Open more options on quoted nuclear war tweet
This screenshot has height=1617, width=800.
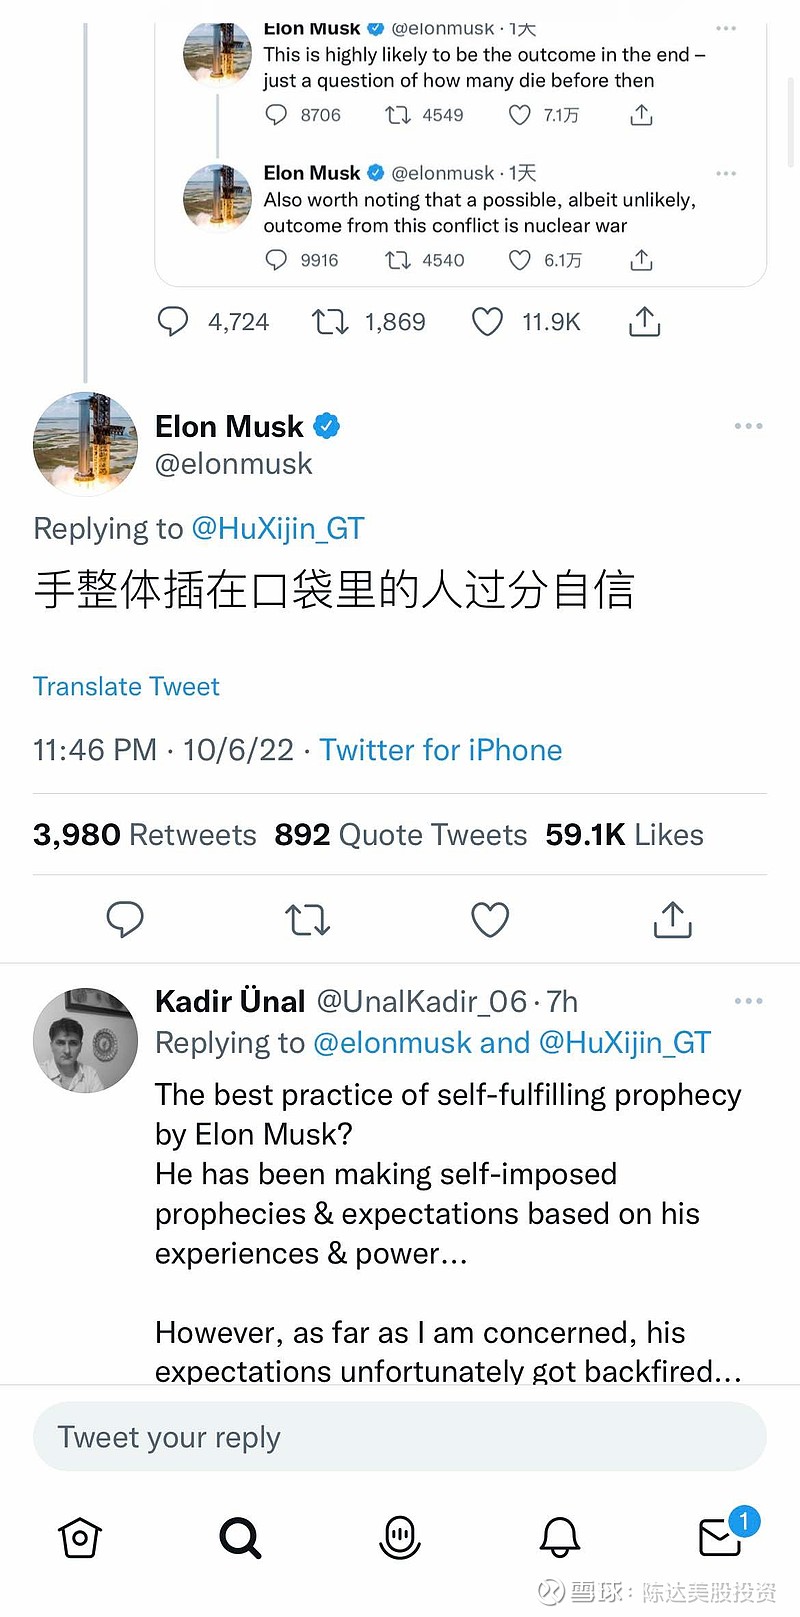click(x=726, y=173)
